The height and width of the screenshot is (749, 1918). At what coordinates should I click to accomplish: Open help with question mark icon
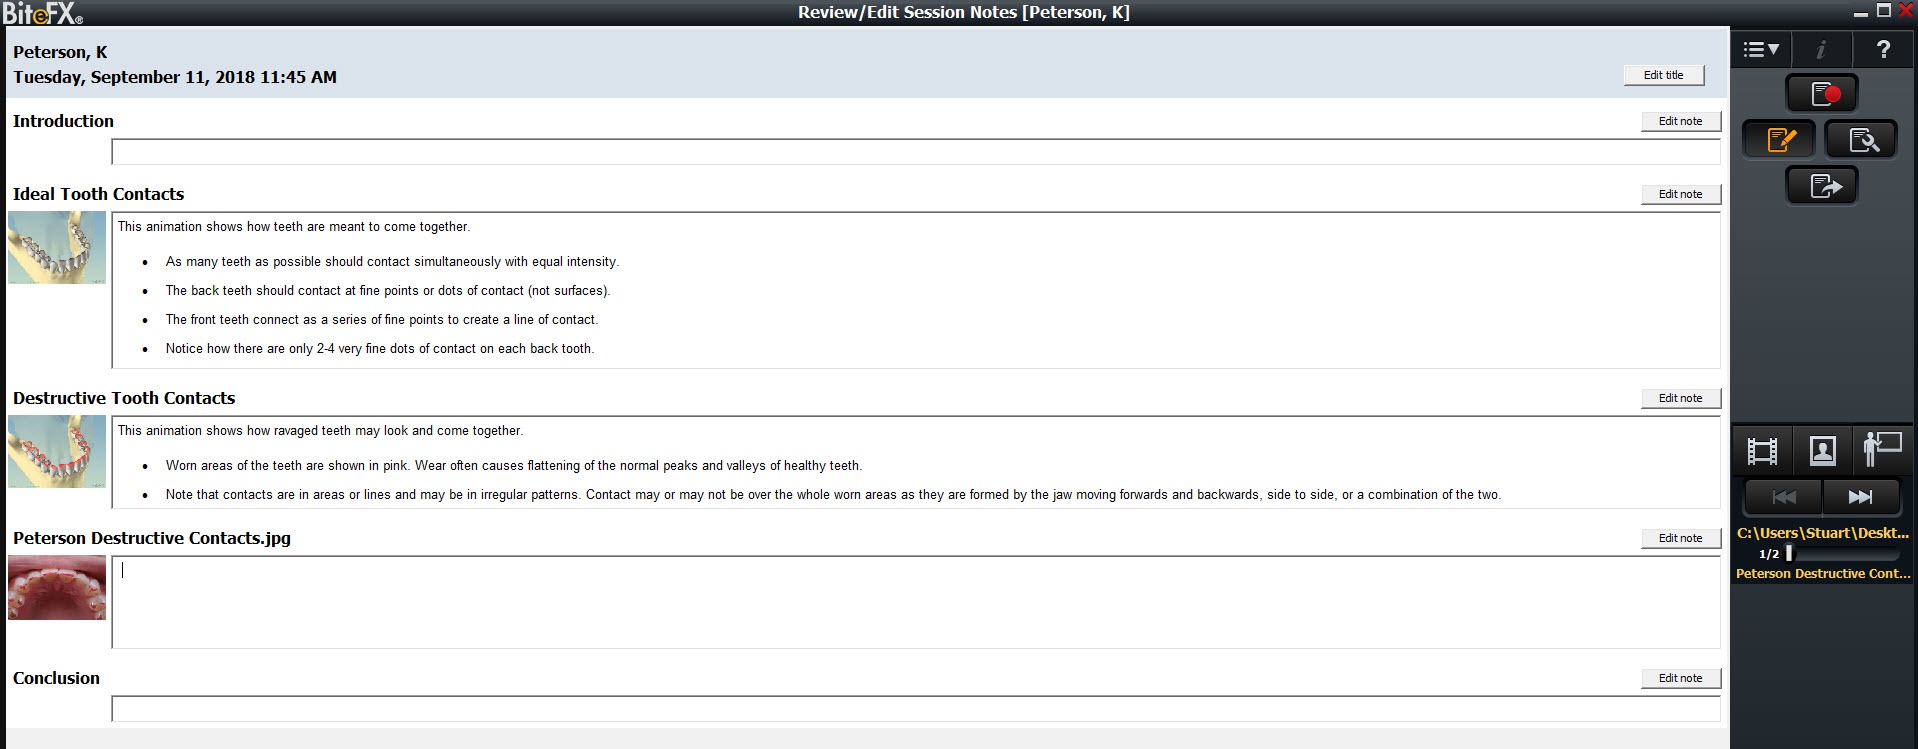coord(1883,49)
